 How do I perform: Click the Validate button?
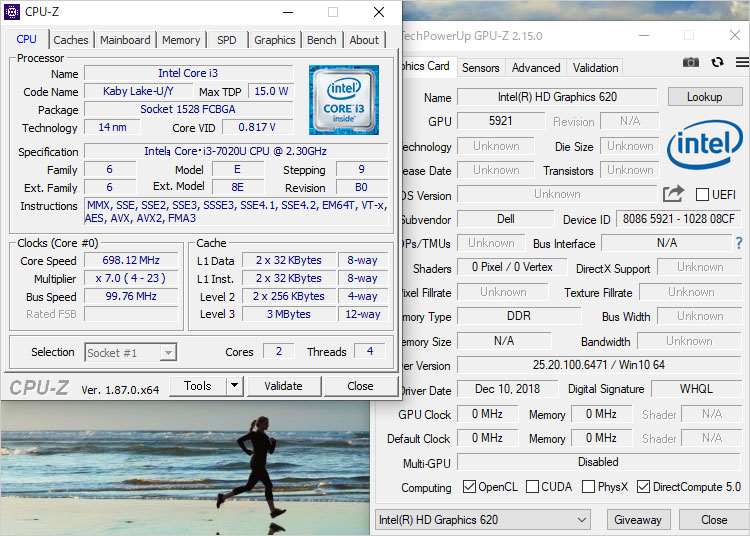(x=283, y=386)
